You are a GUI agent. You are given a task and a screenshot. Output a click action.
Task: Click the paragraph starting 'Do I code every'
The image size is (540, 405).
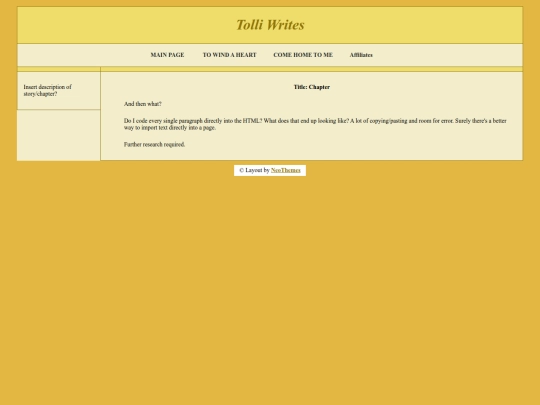315,124
